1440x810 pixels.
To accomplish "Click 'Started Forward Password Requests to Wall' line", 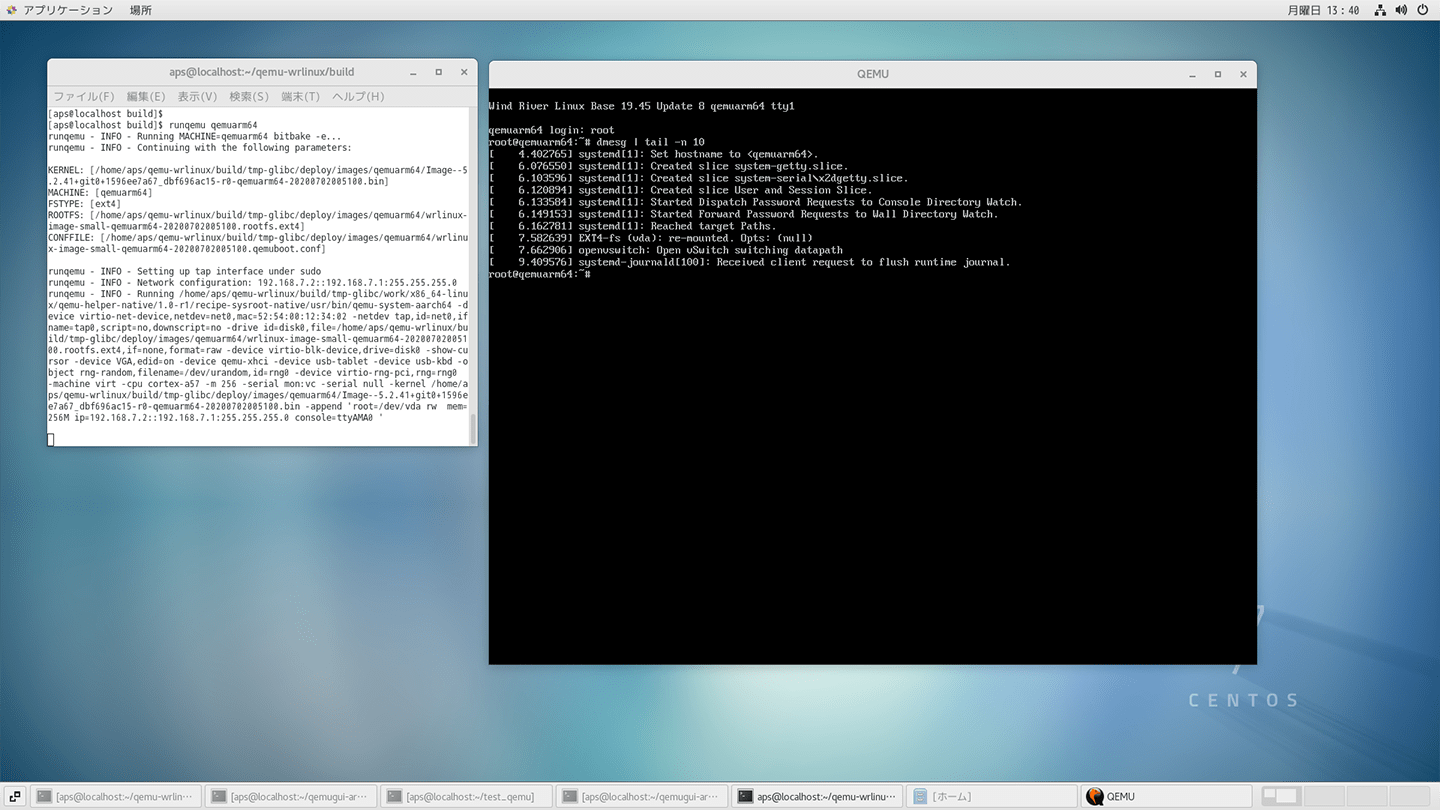I will pyautogui.click(x=744, y=214).
